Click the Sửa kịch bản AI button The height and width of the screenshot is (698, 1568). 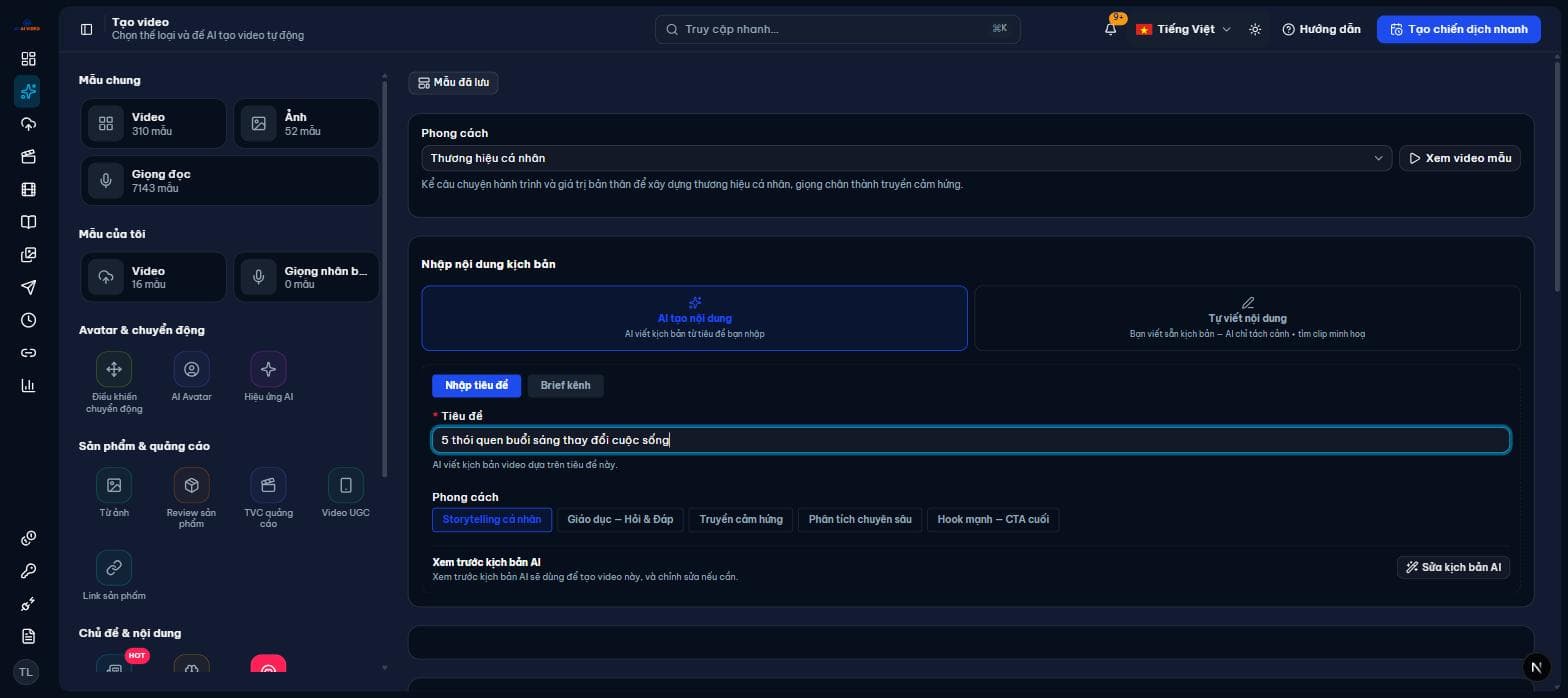tap(1453, 567)
